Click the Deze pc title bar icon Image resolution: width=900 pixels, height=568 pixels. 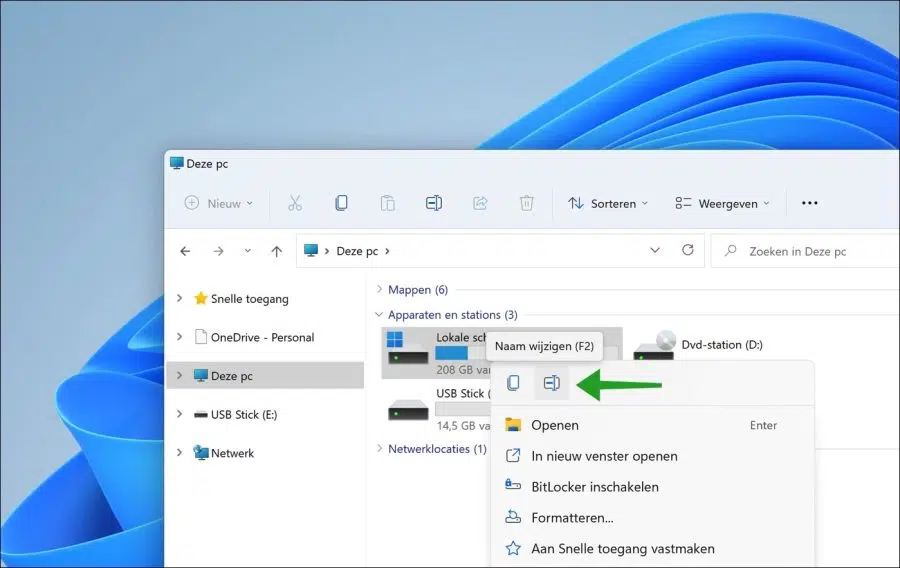(177, 164)
